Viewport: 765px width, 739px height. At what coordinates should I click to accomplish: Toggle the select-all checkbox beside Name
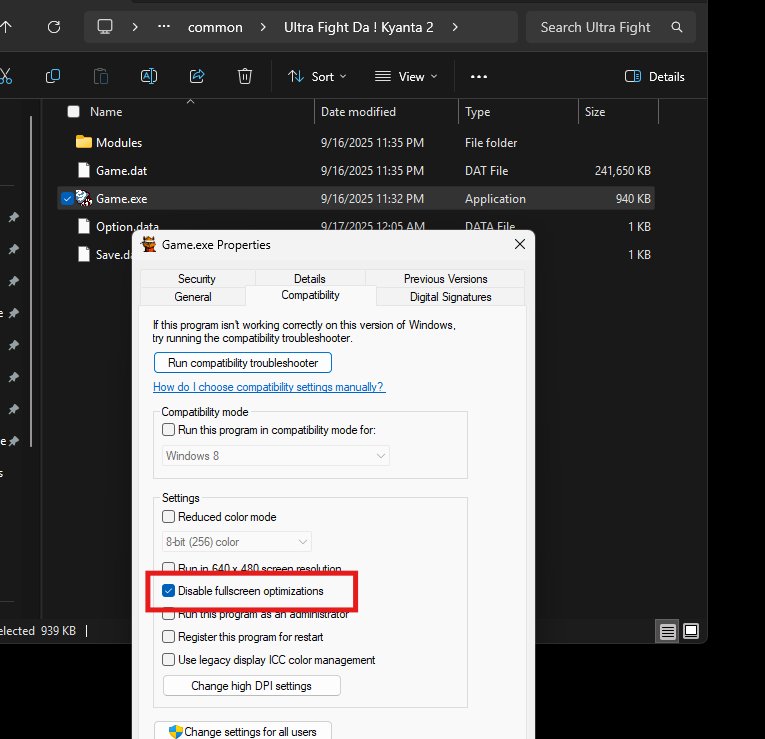pos(74,112)
